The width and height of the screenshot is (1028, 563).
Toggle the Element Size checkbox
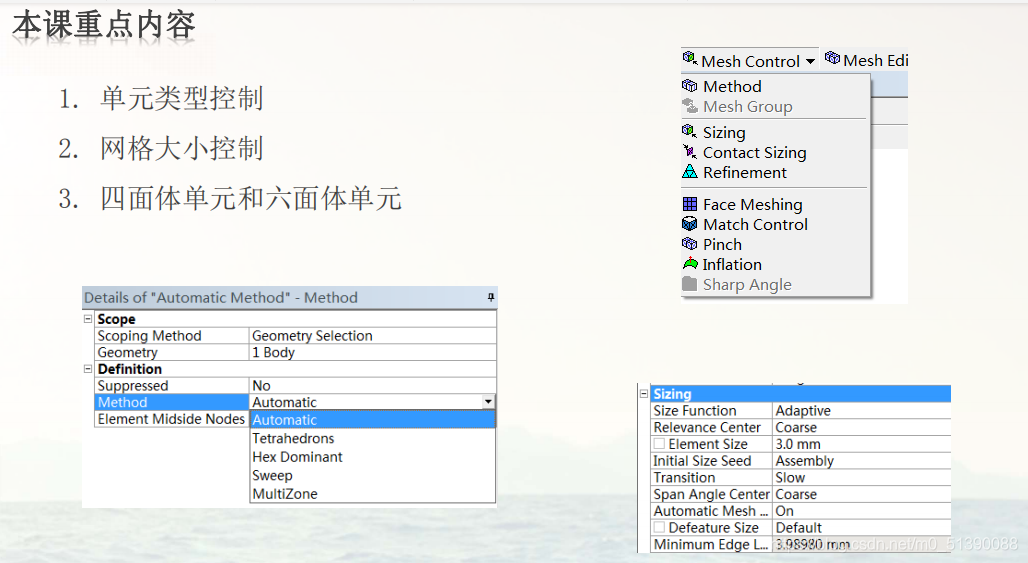tap(659, 444)
